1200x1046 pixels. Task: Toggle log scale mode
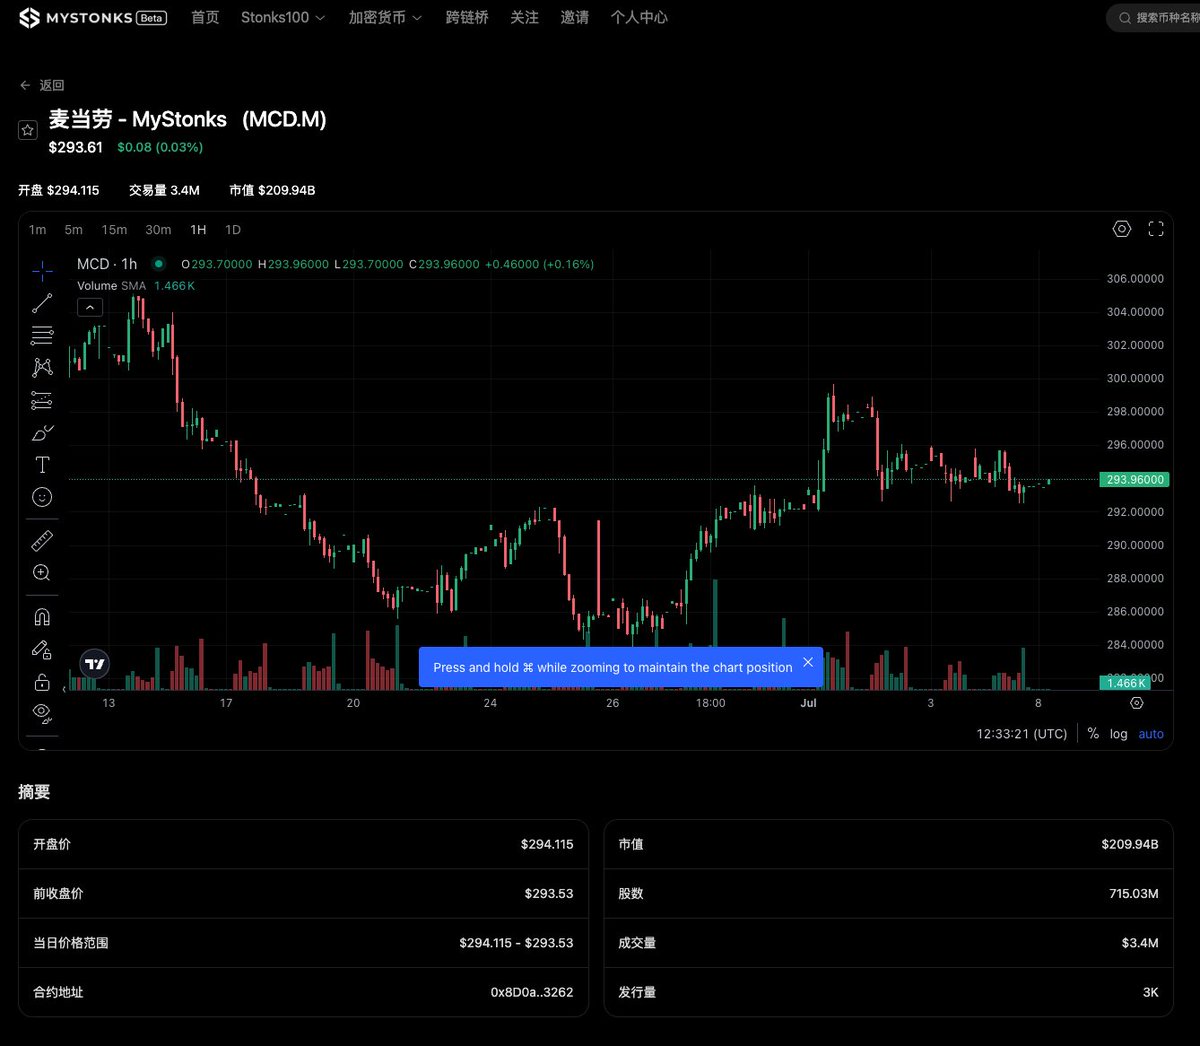coord(1118,734)
